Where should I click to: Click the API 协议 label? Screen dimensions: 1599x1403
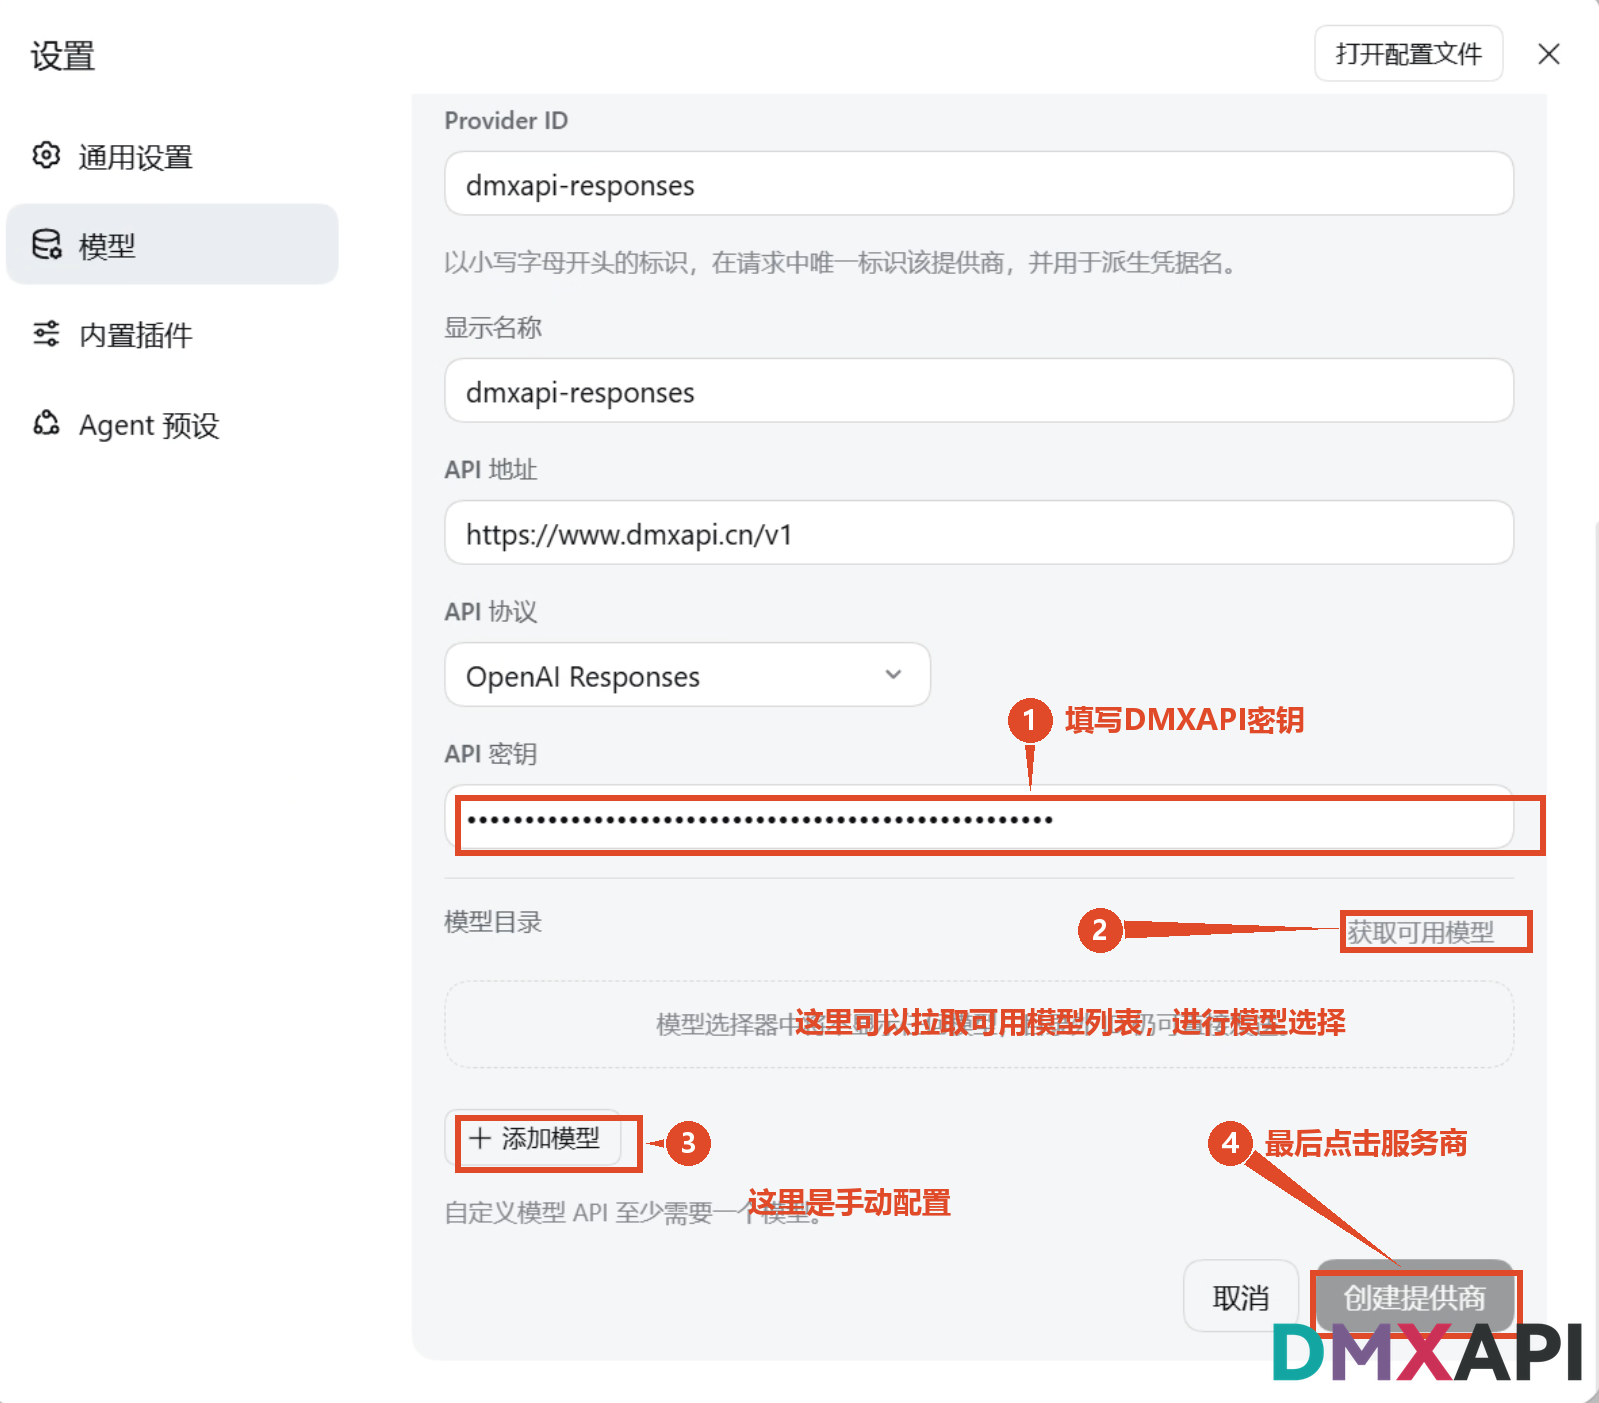click(x=491, y=612)
